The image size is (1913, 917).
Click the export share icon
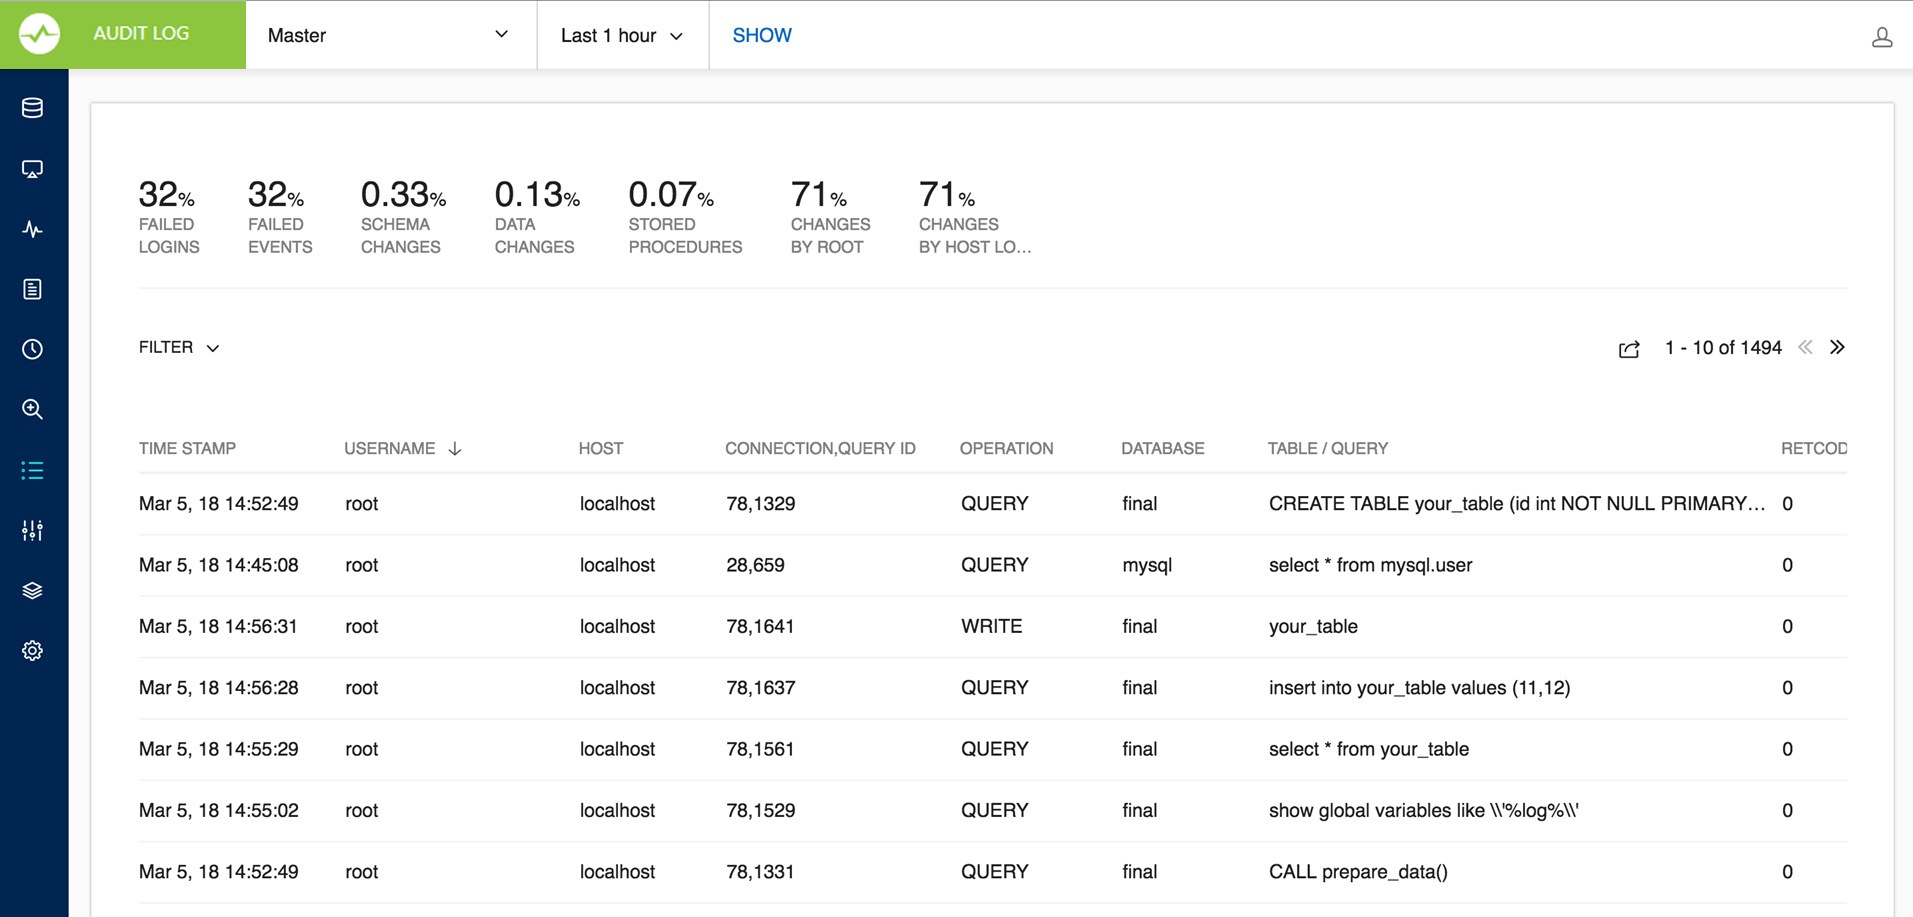1629,348
